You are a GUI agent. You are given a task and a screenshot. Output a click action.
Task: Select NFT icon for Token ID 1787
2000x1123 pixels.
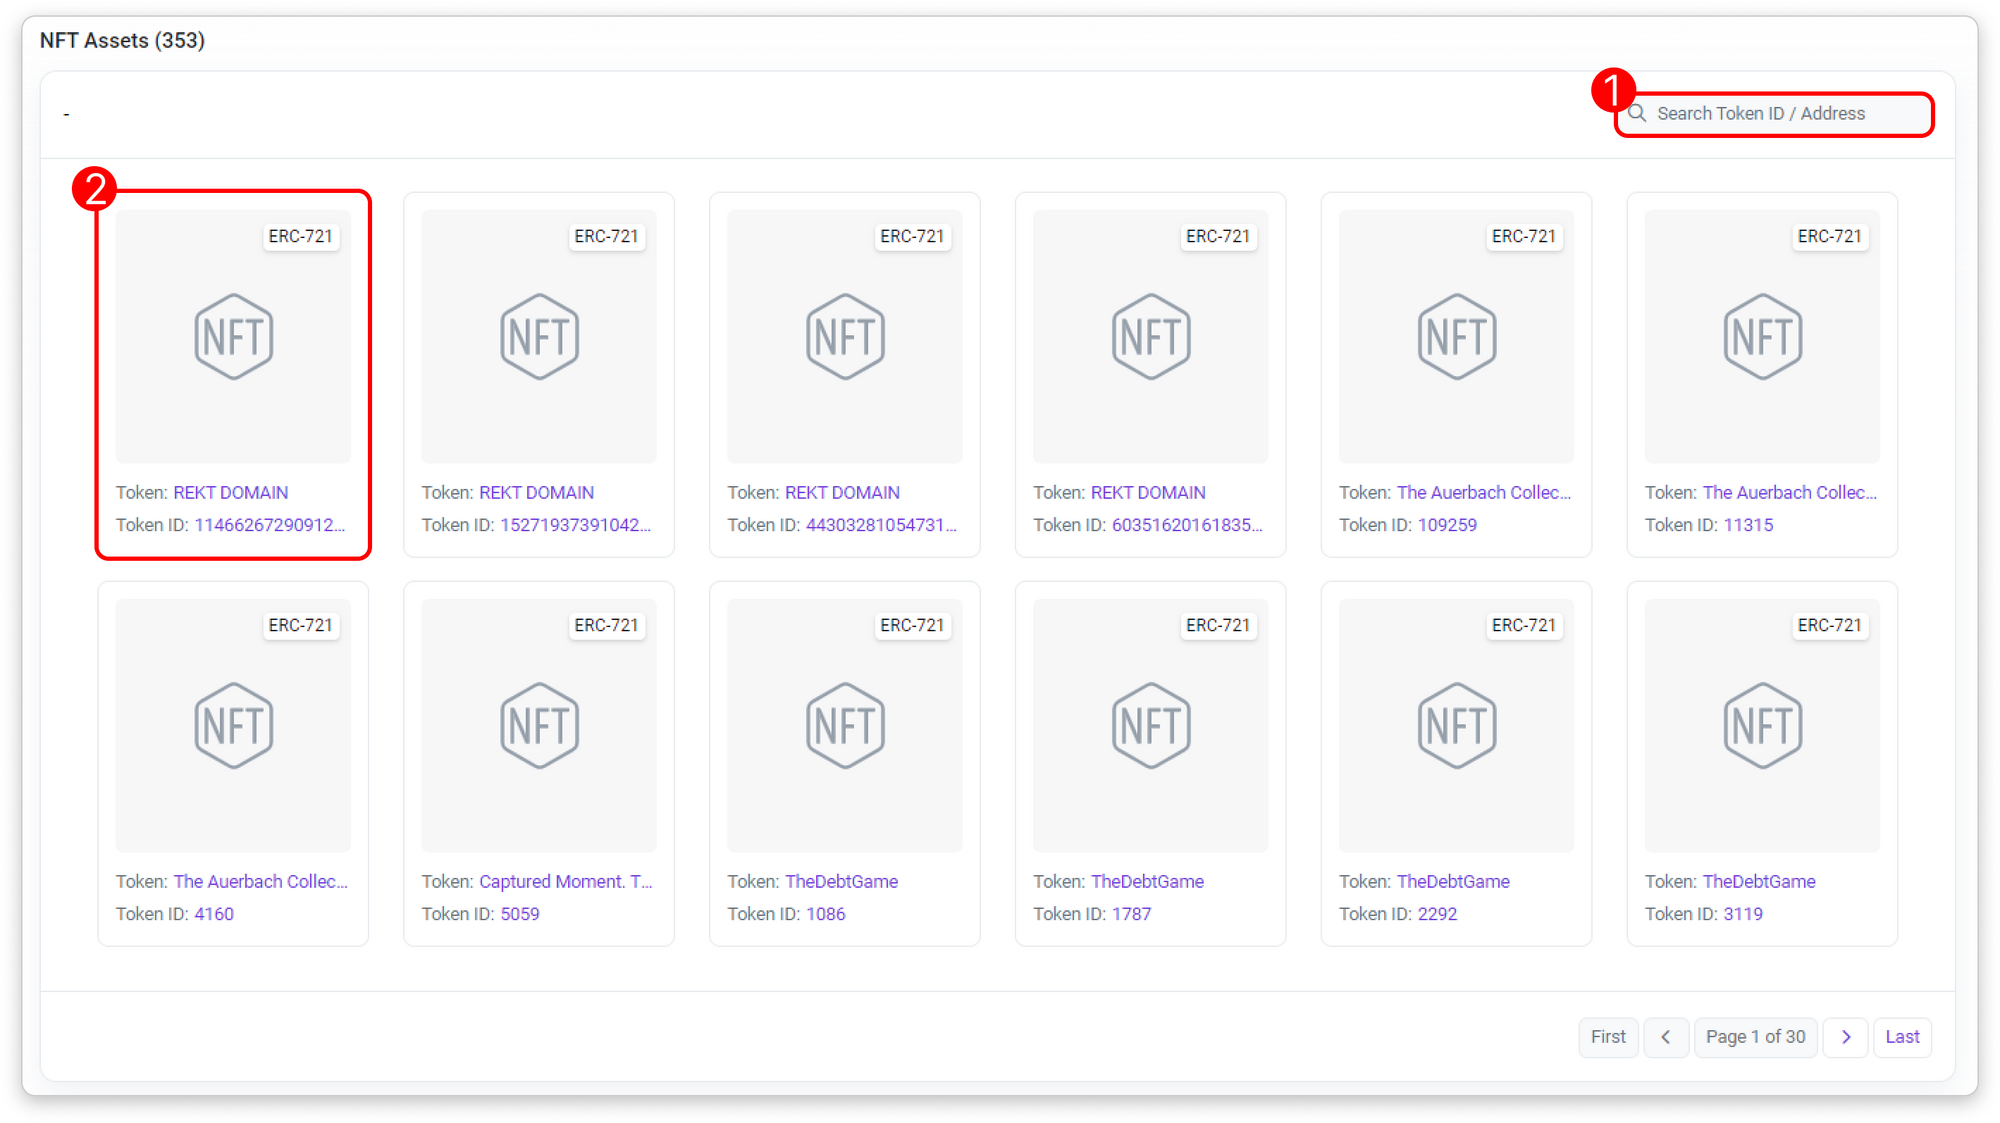1151,726
